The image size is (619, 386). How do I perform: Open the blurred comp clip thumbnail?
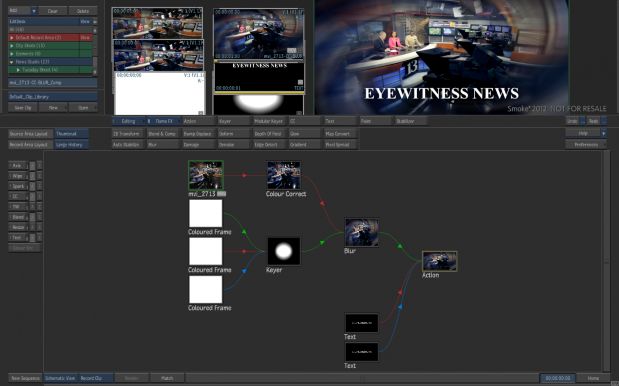259,34
